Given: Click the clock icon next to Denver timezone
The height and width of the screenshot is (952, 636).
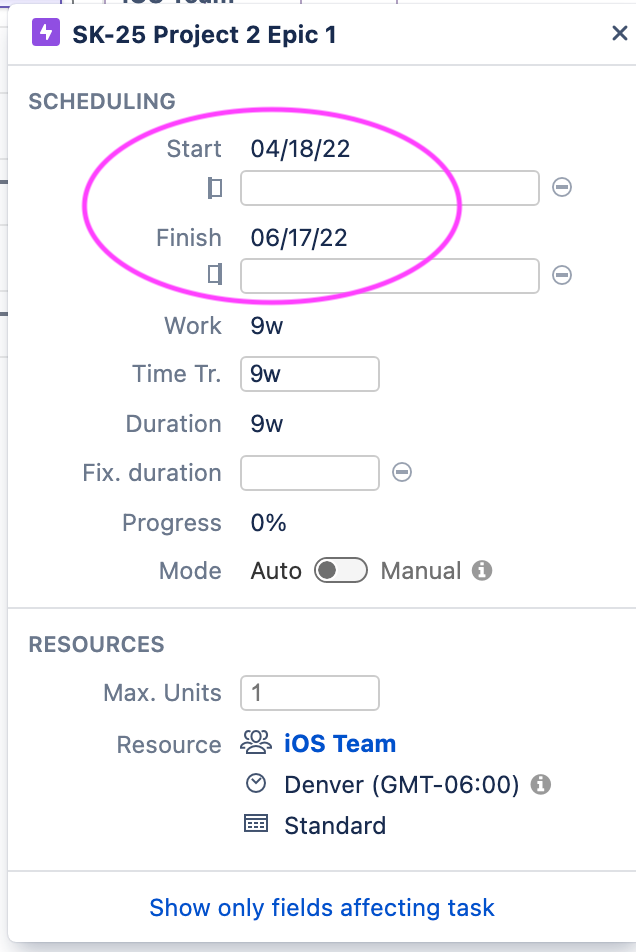Looking at the screenshot, I should 255,784.
